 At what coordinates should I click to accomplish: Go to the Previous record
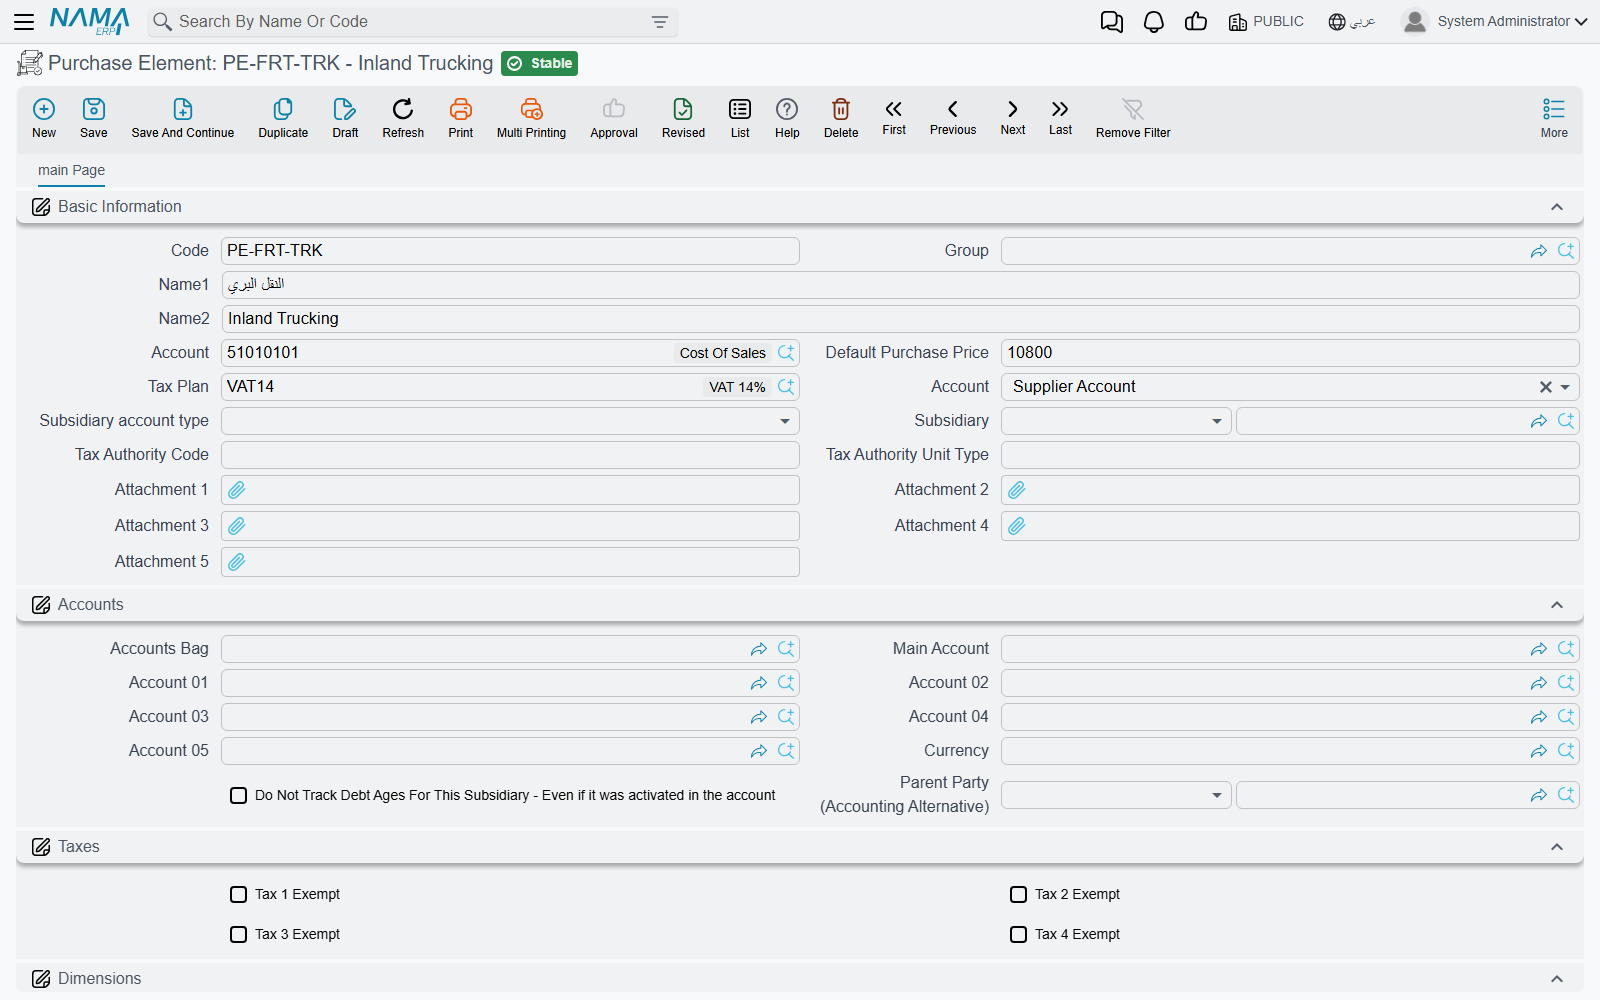(953, 116)
